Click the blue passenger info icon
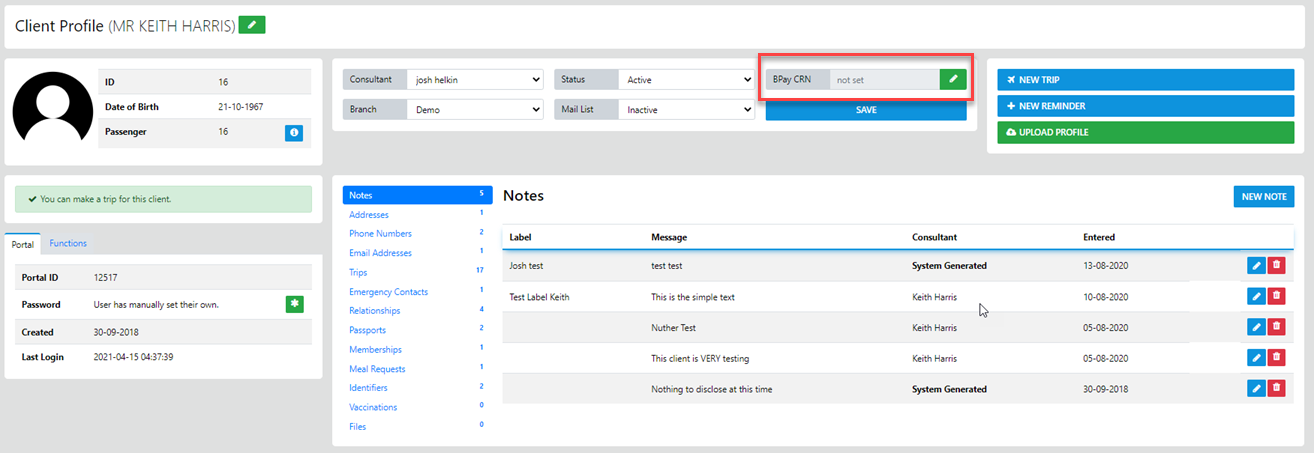The image size is (1314, 453). tap(293, 132)
